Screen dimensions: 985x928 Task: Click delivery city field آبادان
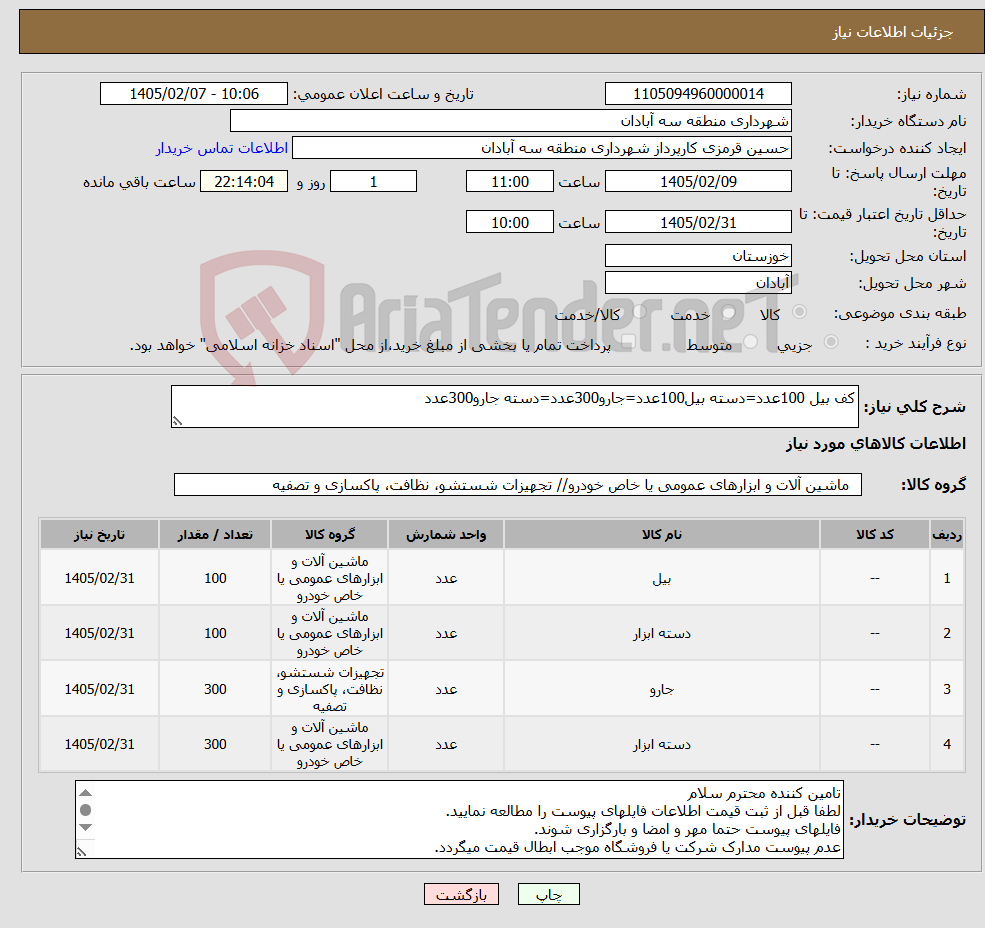698,283
